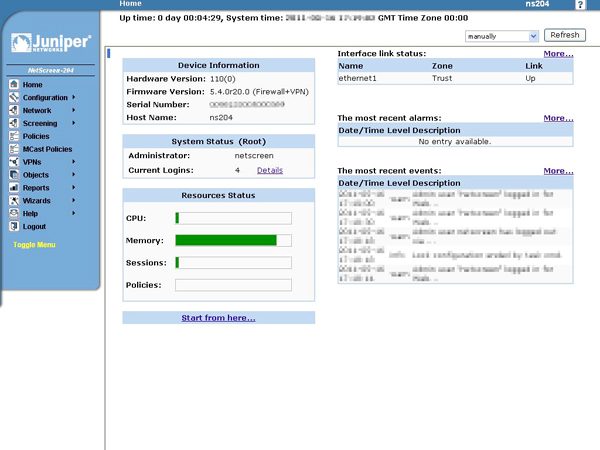Click the Juniper Networks logo
This screenshot has height=450, width=600.
coord(51,42)
